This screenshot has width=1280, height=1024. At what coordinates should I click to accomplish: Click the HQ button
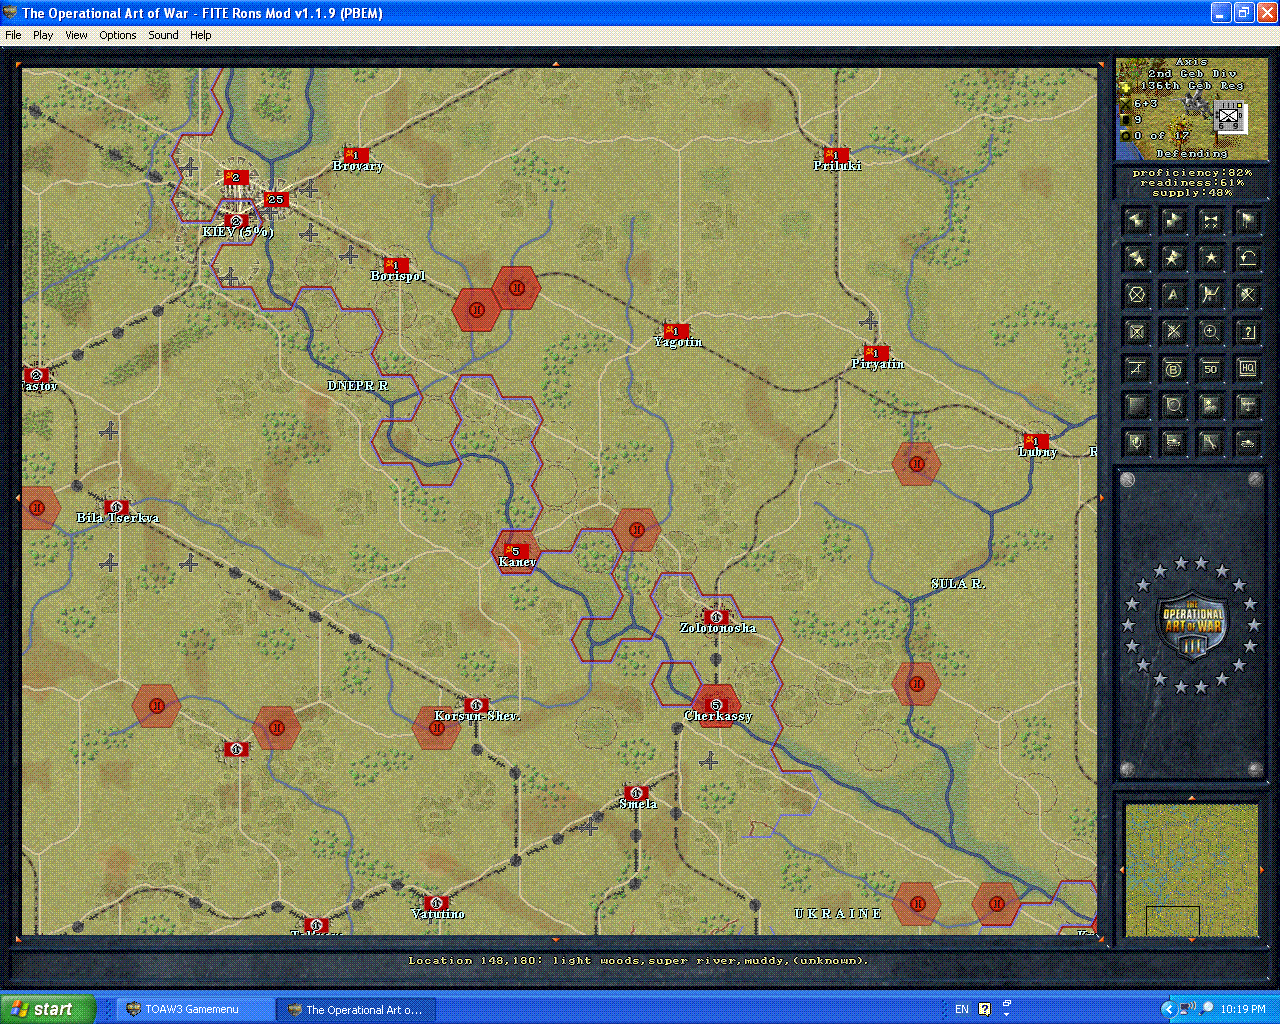coord(1247,369)
